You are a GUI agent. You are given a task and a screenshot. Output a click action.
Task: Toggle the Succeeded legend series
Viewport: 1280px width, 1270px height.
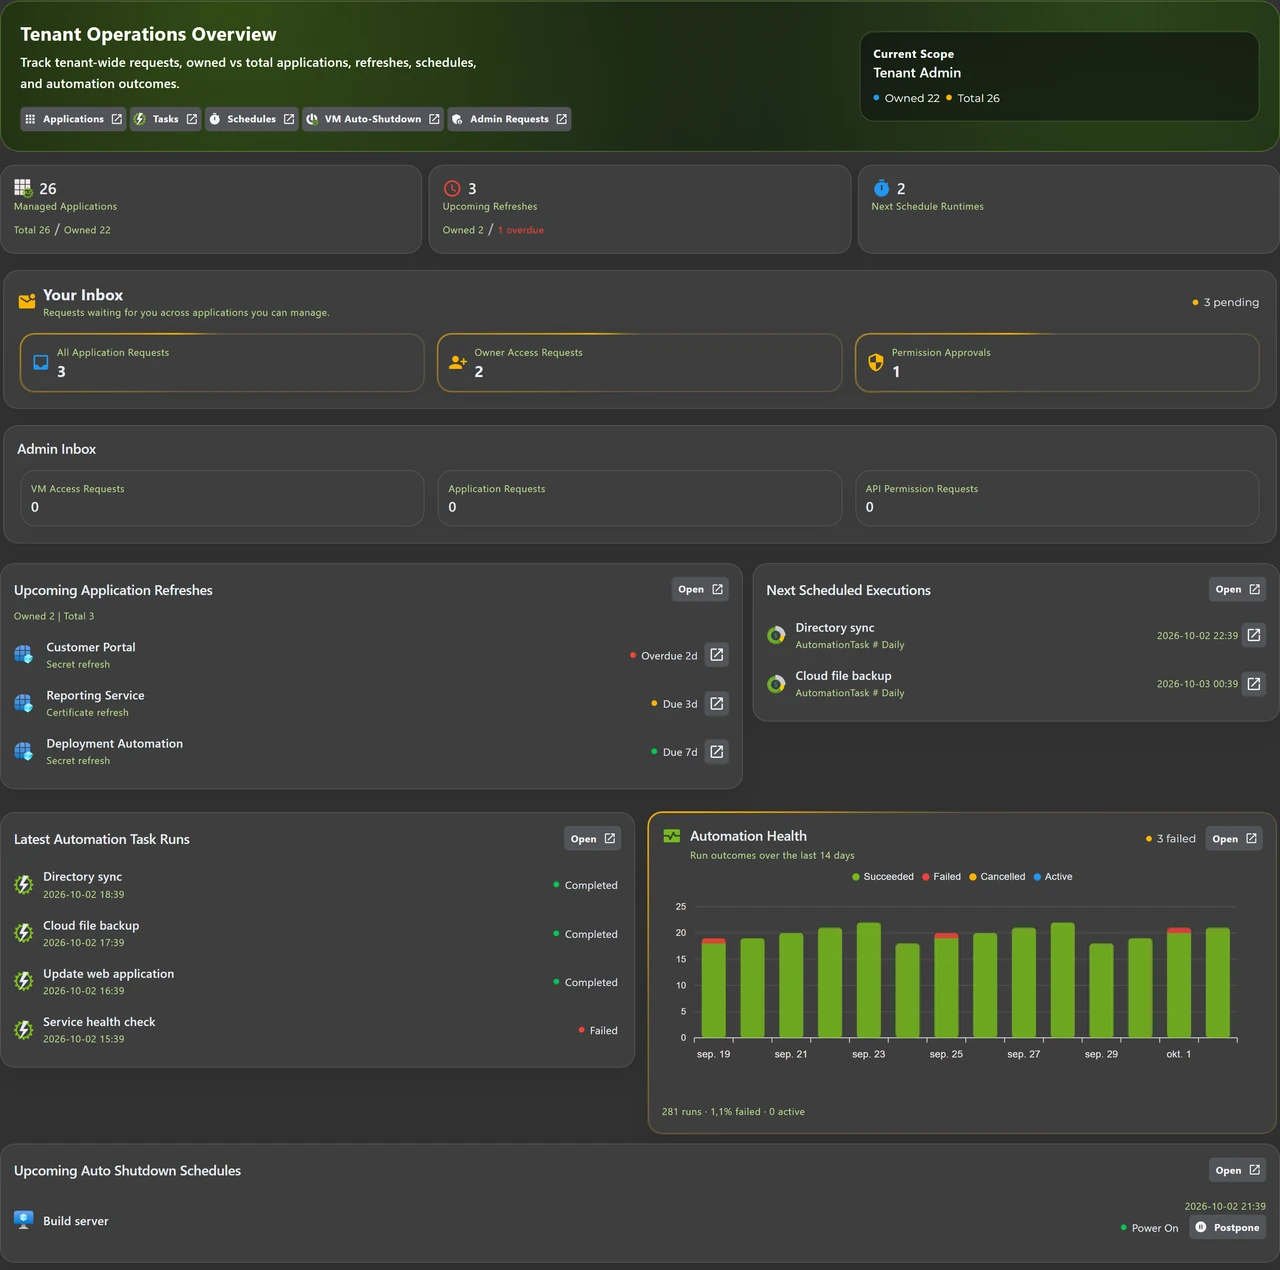click(x=883, y=877)
